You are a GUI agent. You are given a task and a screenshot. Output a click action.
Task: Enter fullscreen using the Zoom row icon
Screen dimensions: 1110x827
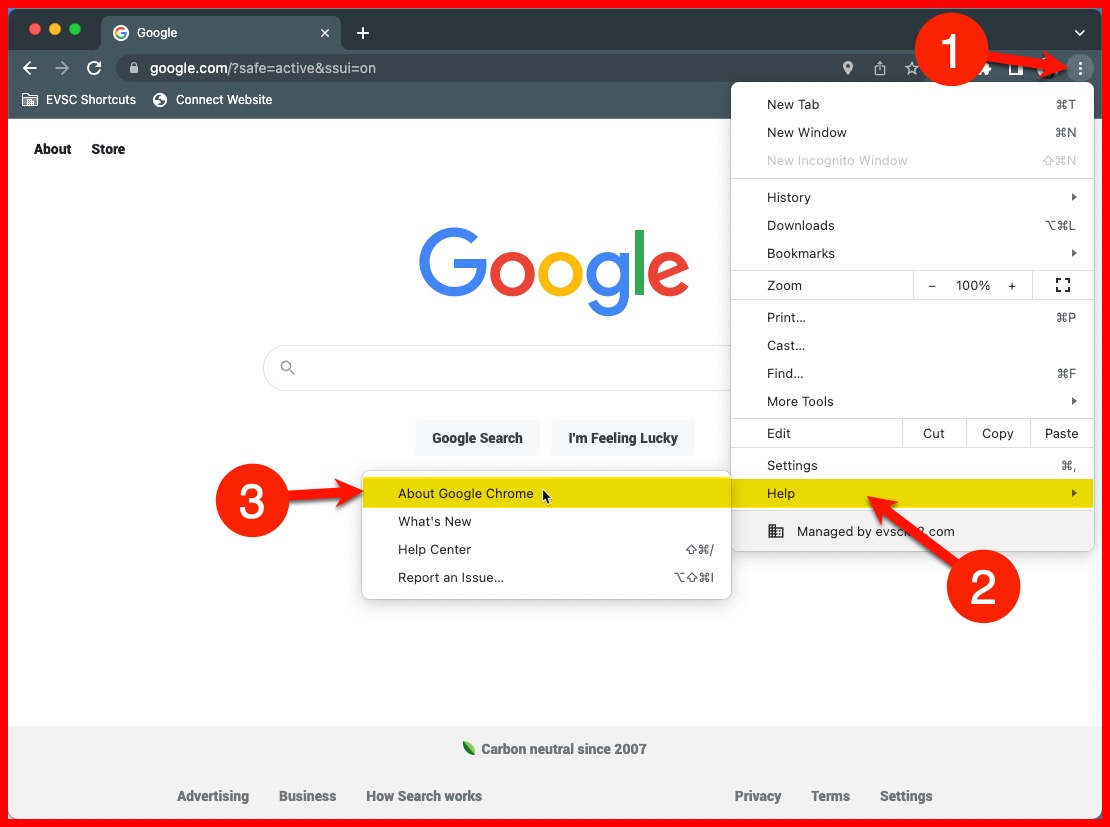pyautogui.click(x=1063, y=285)
